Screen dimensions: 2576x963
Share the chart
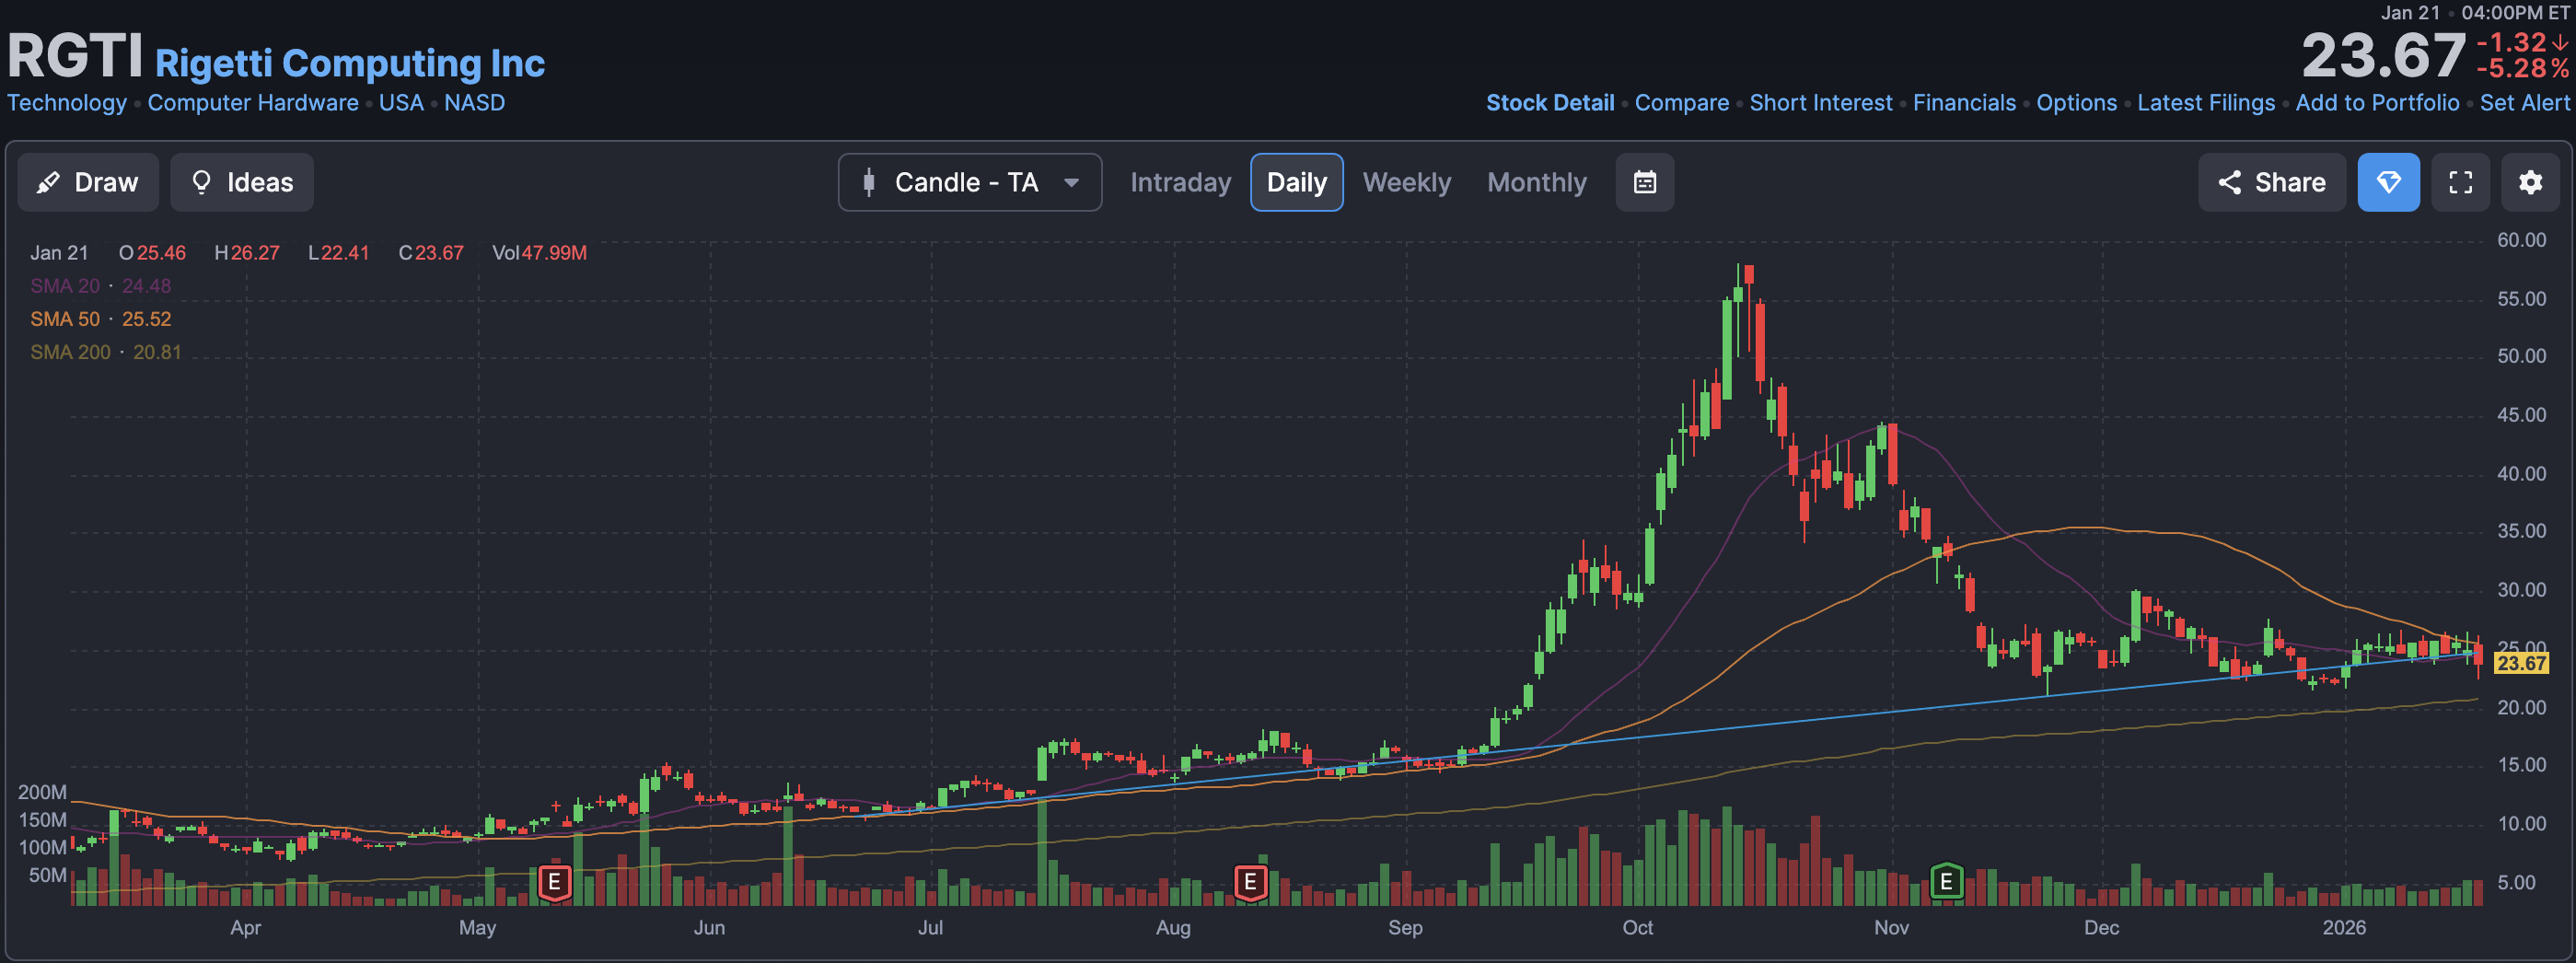[2272, 182]
